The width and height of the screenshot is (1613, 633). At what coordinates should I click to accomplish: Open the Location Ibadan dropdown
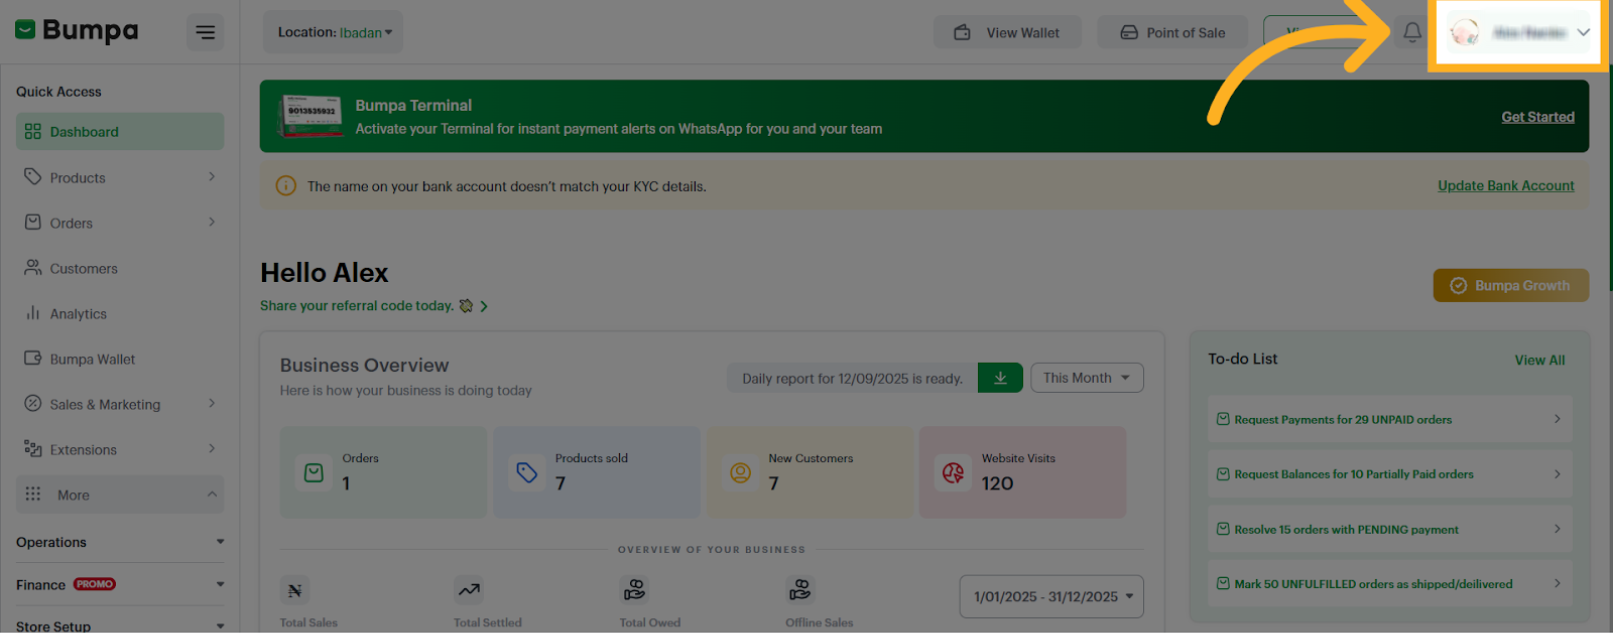coord(333,32)
